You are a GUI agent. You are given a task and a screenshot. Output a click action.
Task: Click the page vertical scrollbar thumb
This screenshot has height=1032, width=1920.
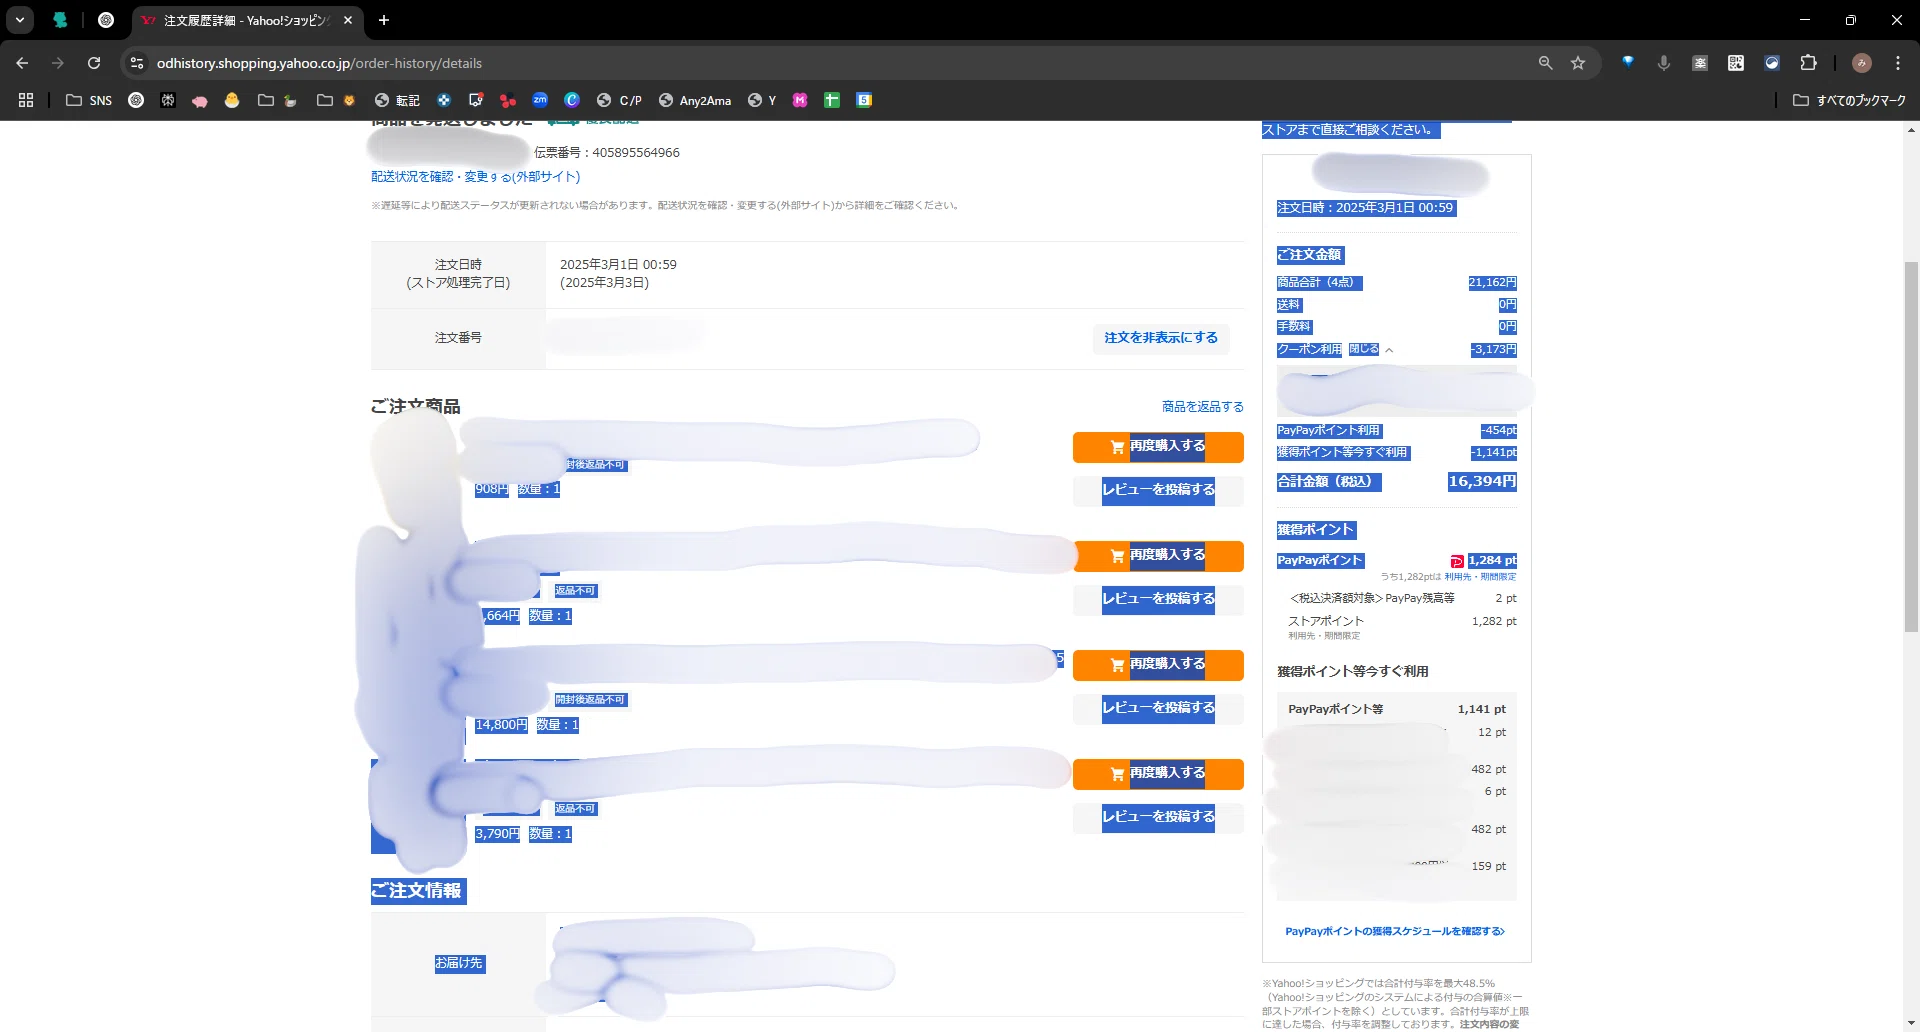tap(1911, 447)
